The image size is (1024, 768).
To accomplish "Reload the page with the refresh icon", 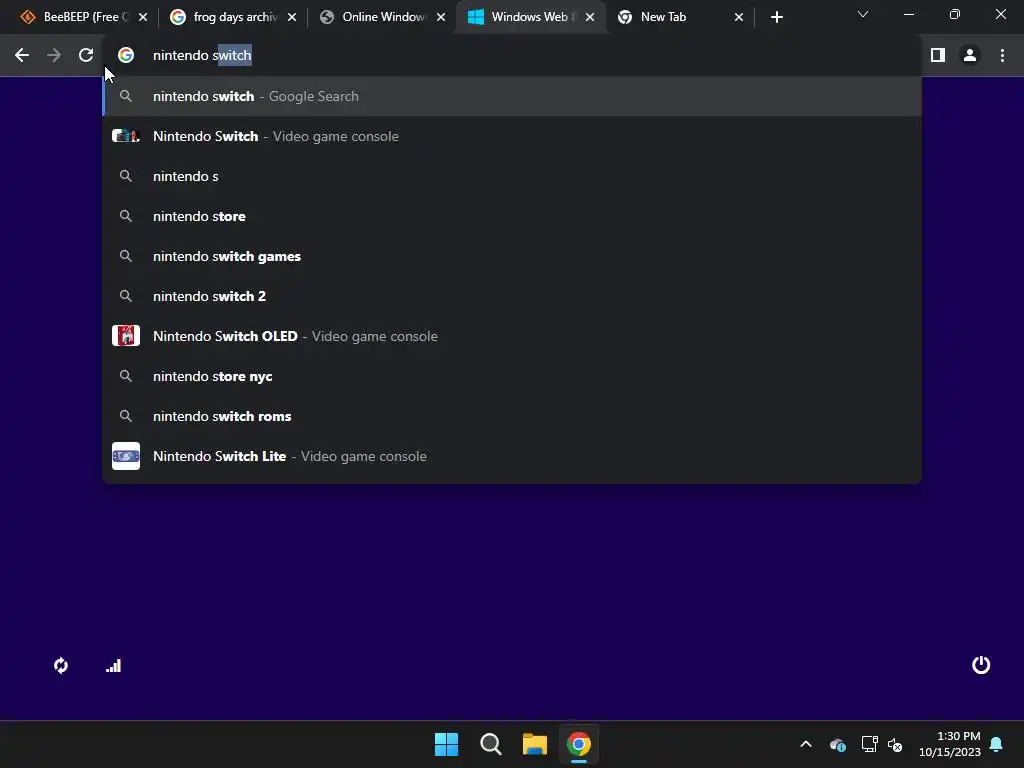I will click(x=86, y=56).
